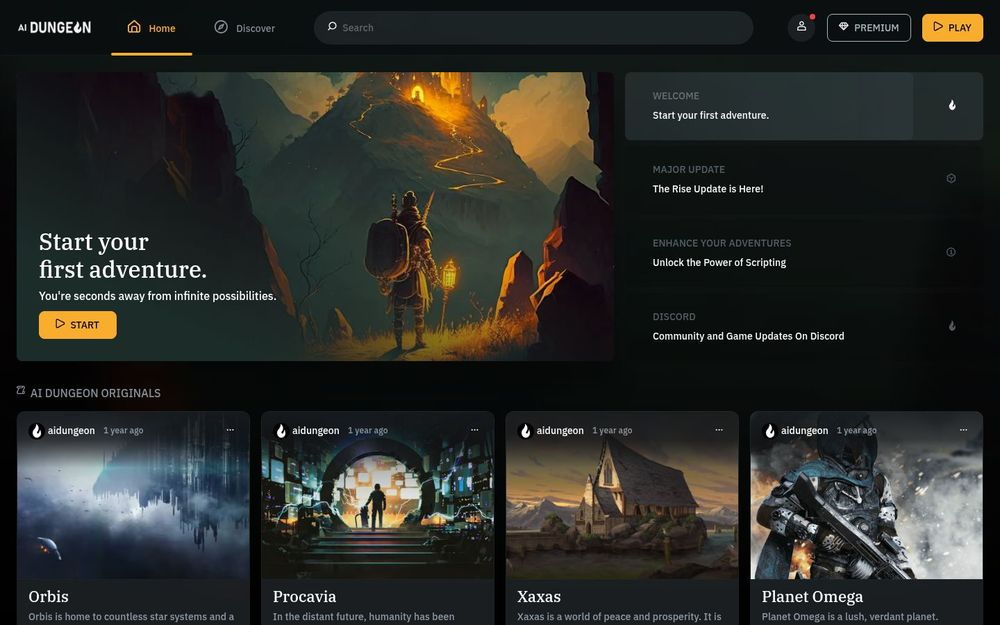Click 'Unlock the Power of Scripting' text
This screenshot has width=1000, height=625.
coord(719,262)
